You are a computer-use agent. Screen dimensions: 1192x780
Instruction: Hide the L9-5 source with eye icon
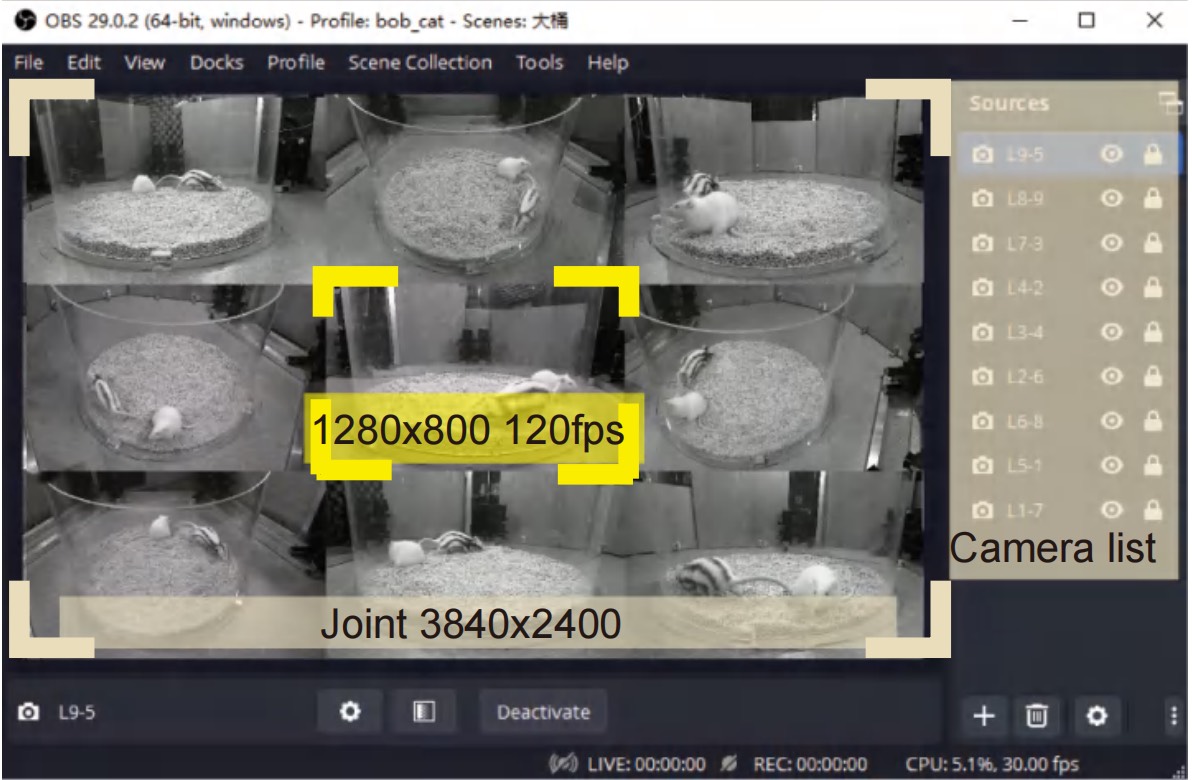point(1110,154)
